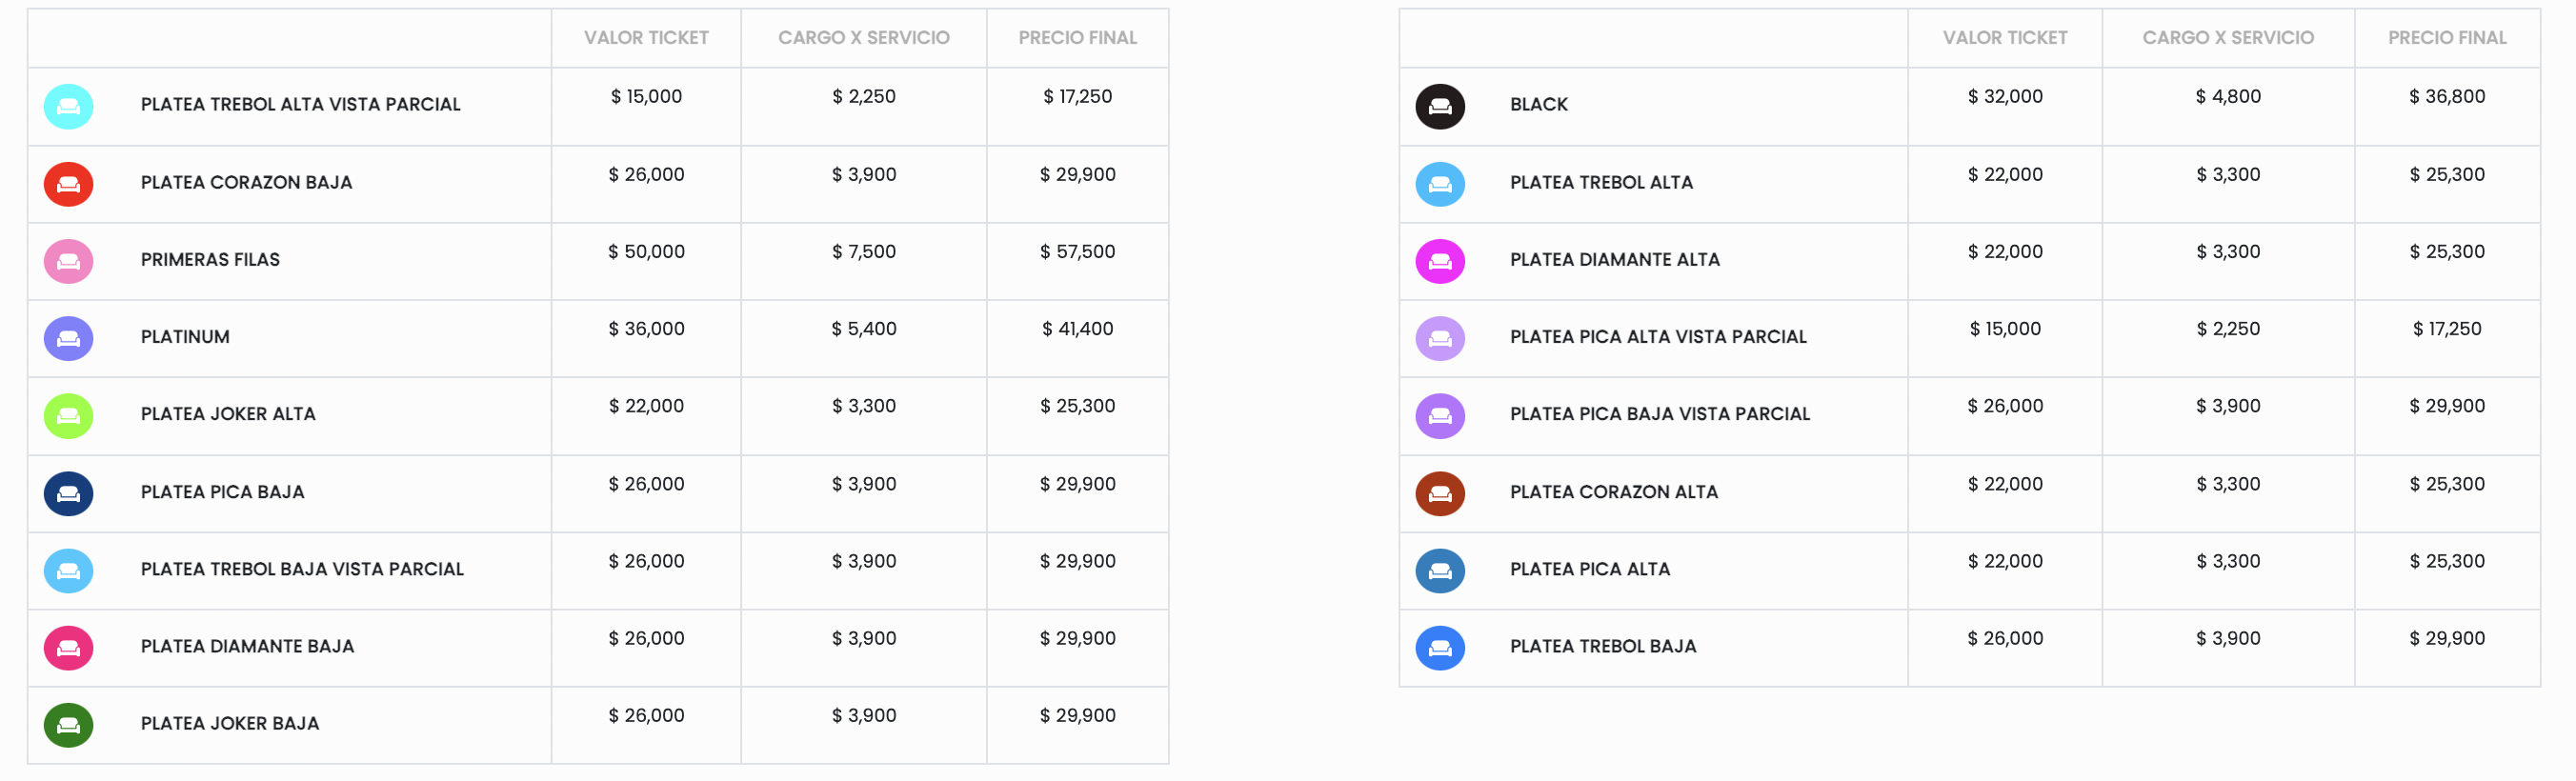This screenshot has width=2576, height=781.
Task: Click $ 22,000 ticket value for Platea Pica Alta
Action: tap(2005, 562)
